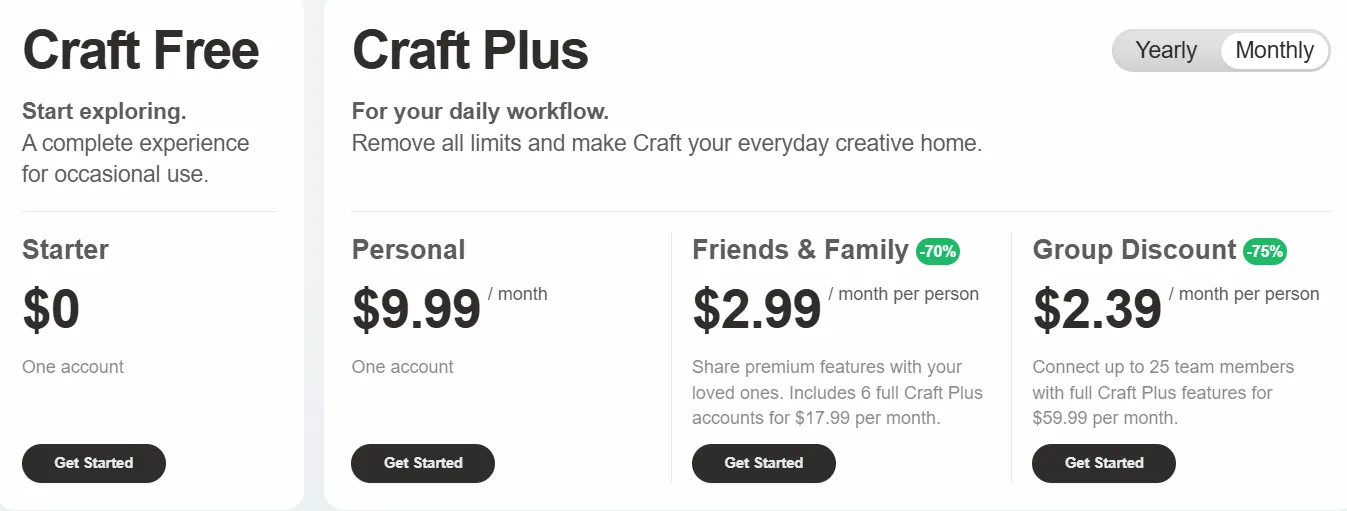Image resolution: width=1347 pixels, height=511 pixels.
Task: Select the Monthly billing option
Action: point(1274,50)
